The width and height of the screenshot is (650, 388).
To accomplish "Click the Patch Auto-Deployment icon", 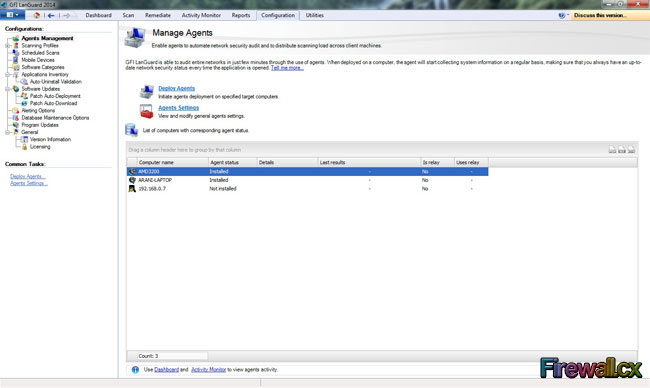I will point(24,96).
